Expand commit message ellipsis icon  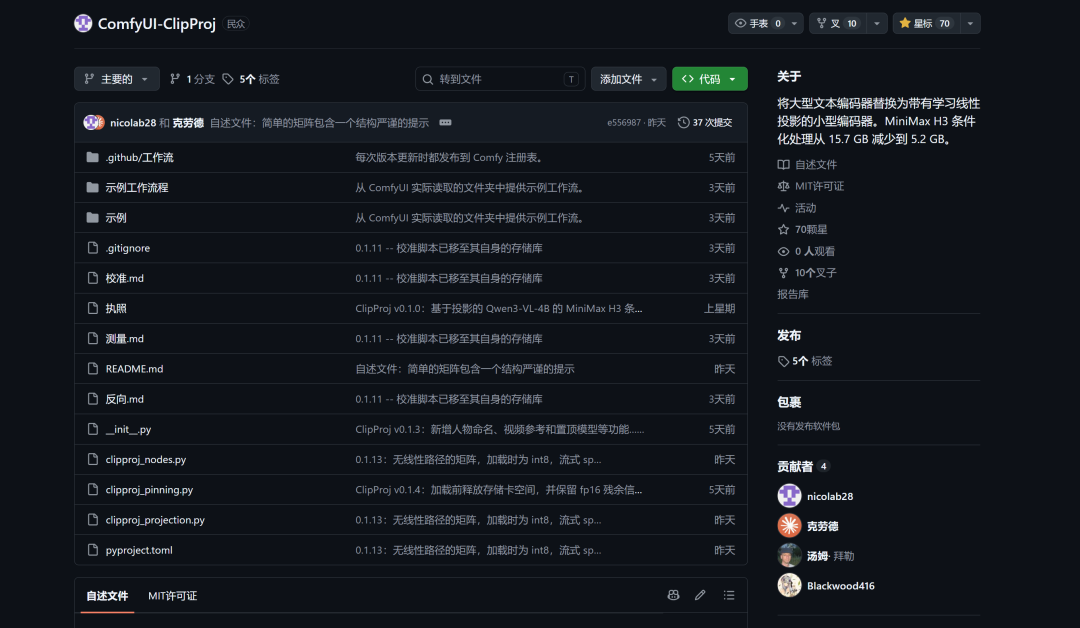coord(445,123)
